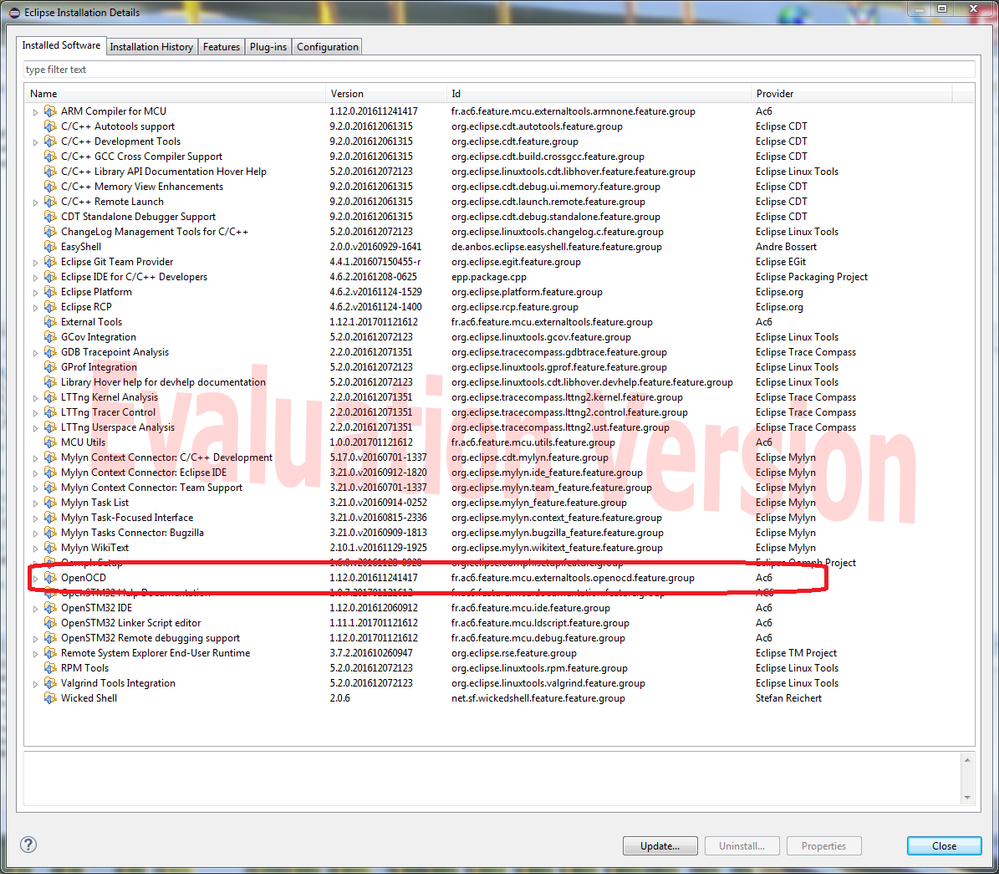Screen dimensions: 999x874
Task: Open the Configuration tab
Action: click(x=327, y=47)
